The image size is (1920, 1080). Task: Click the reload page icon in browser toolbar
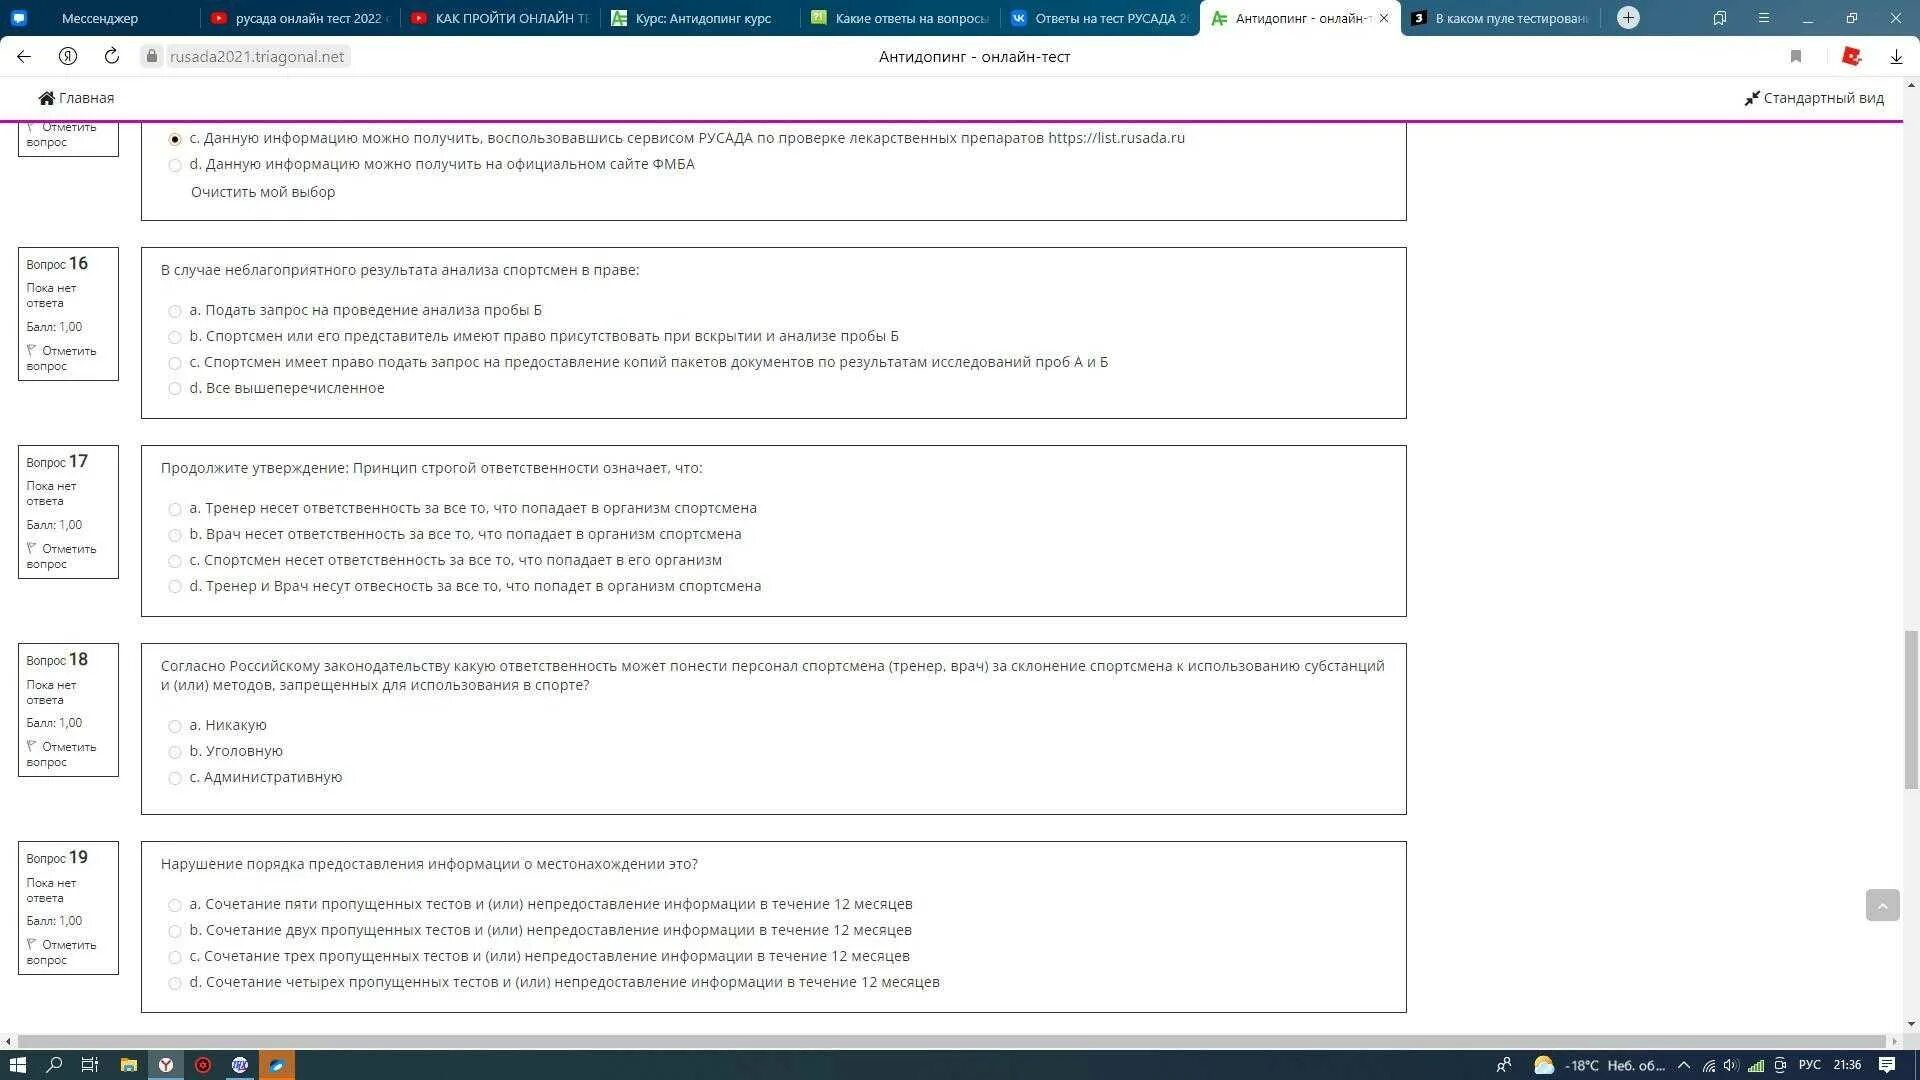point(112,55)
